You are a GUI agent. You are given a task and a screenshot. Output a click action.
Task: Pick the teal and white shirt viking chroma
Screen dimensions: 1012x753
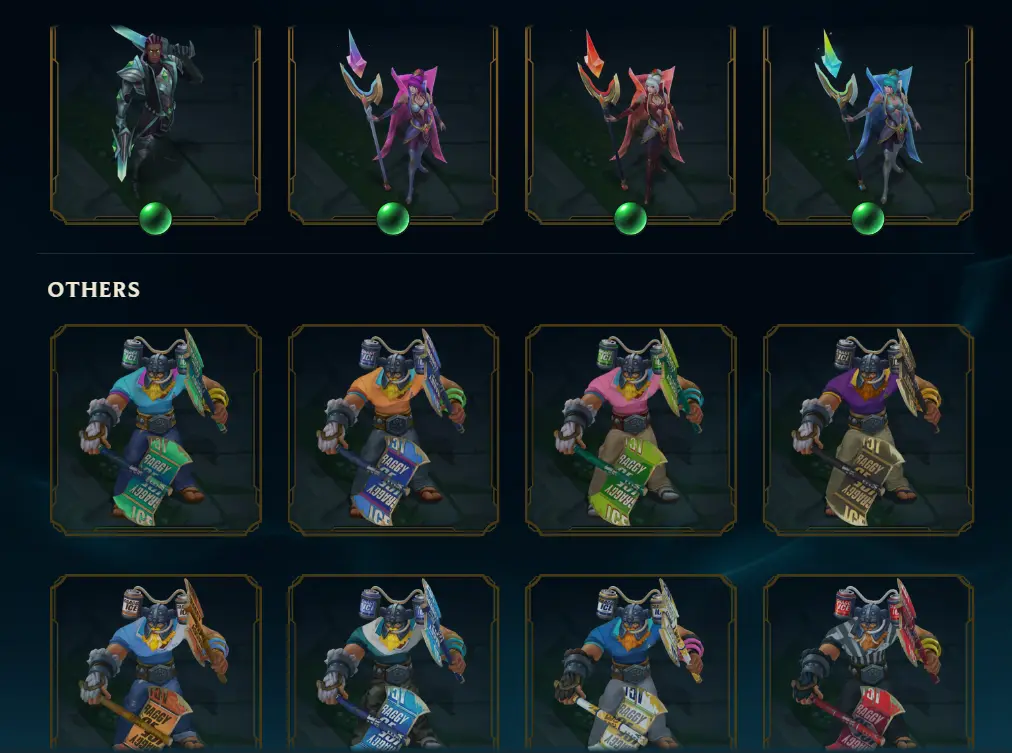(x=393, y=663)
